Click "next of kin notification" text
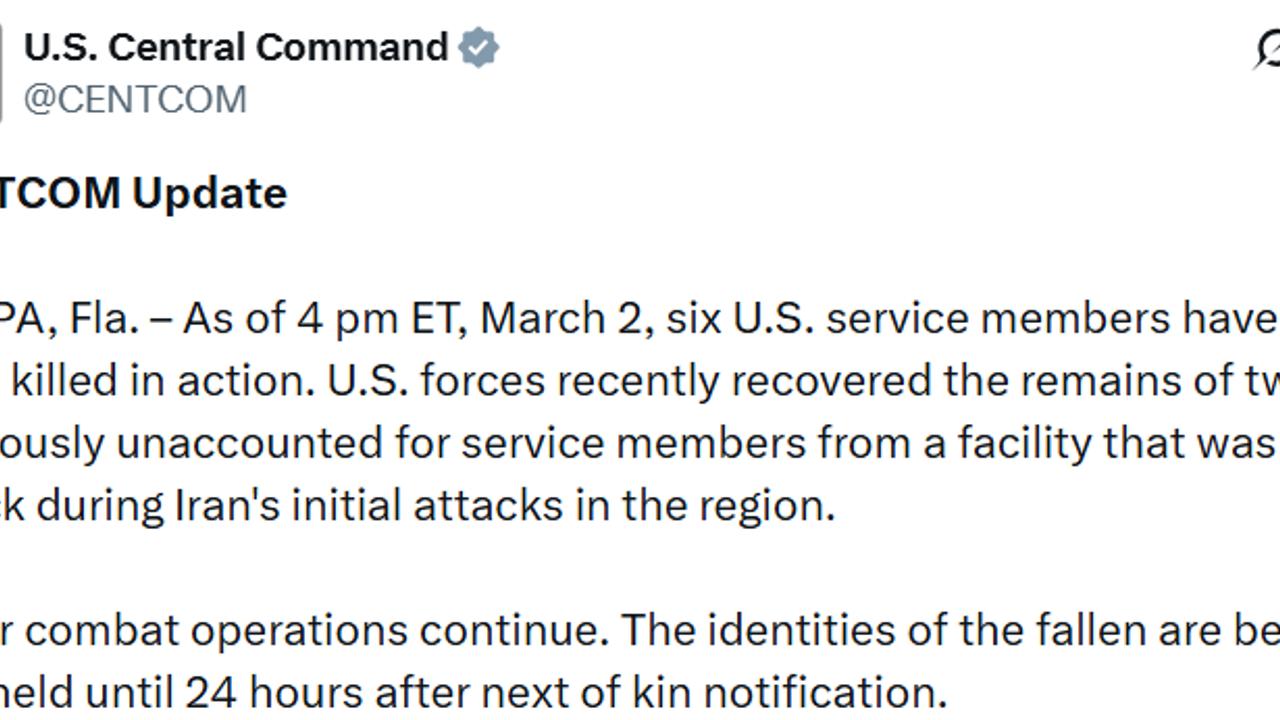 point(713,692)
